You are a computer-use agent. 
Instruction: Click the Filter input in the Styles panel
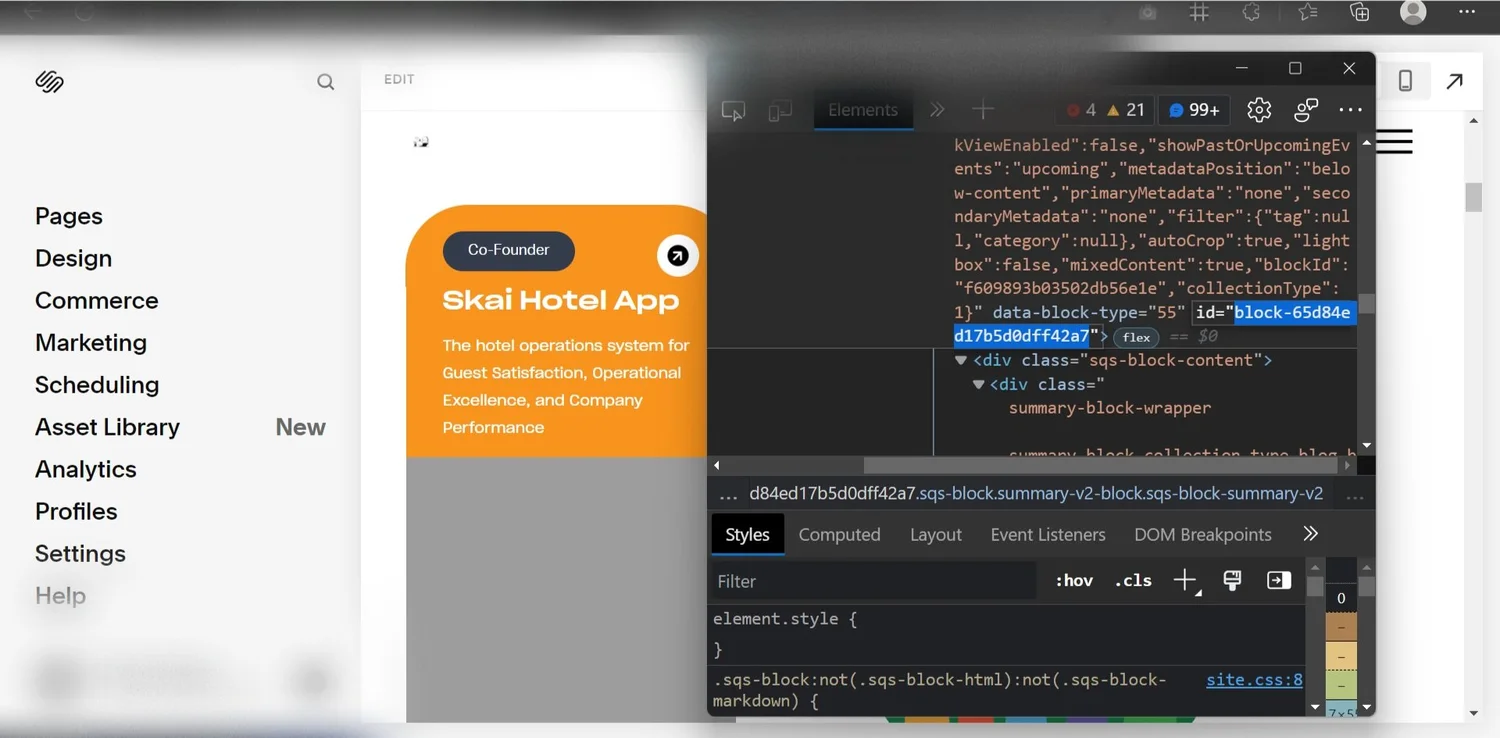tap(870, 580)
